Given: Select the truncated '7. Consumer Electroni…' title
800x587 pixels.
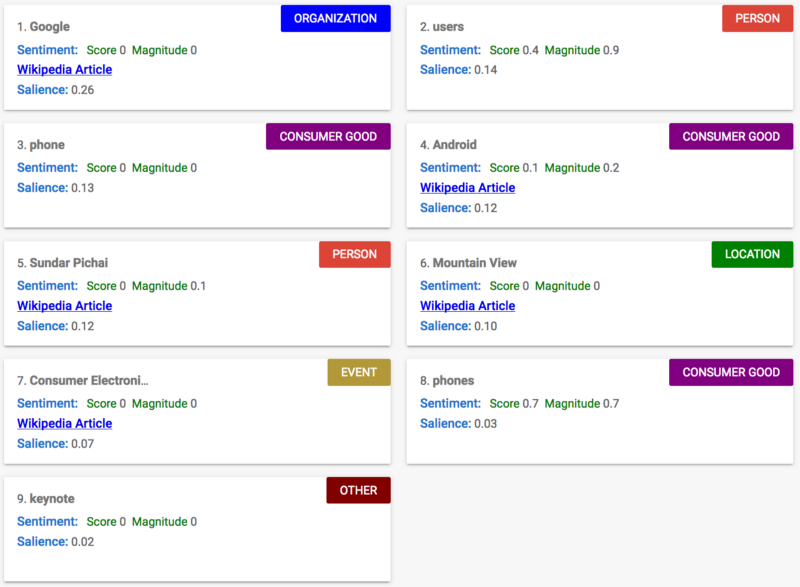Looking at the screenshot, I should [x=83, y=380].
